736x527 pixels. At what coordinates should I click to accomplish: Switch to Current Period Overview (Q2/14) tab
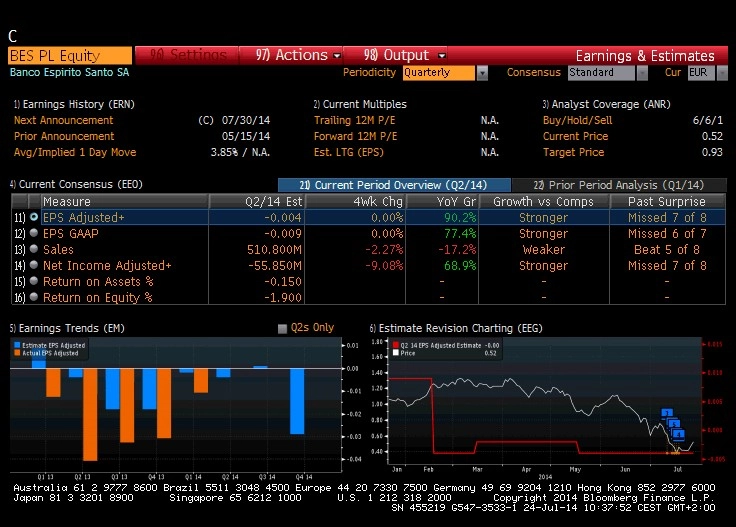pos(394,185)
